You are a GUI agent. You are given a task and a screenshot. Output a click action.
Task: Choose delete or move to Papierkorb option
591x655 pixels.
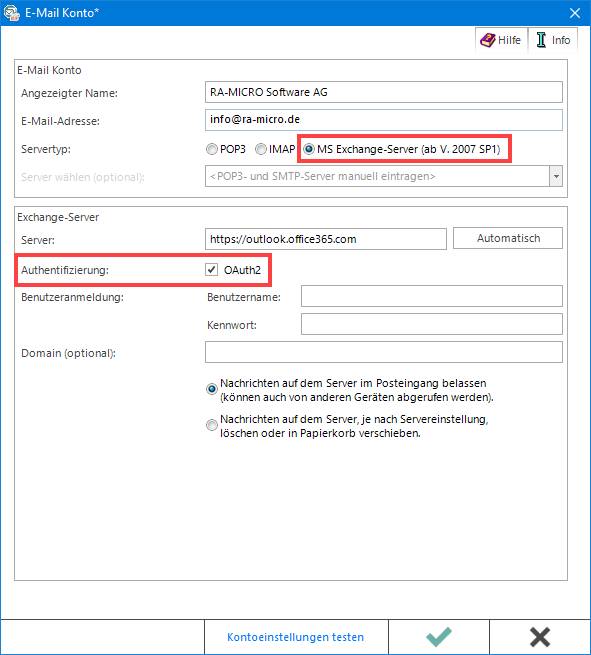(212, 425)
